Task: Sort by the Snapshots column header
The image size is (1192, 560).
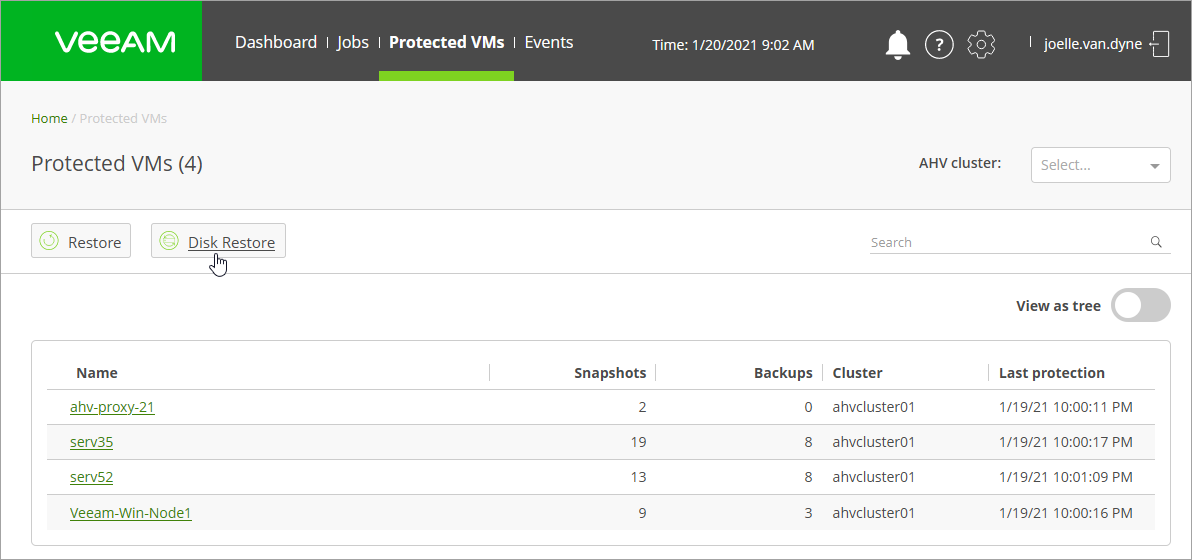Action: 610,373
